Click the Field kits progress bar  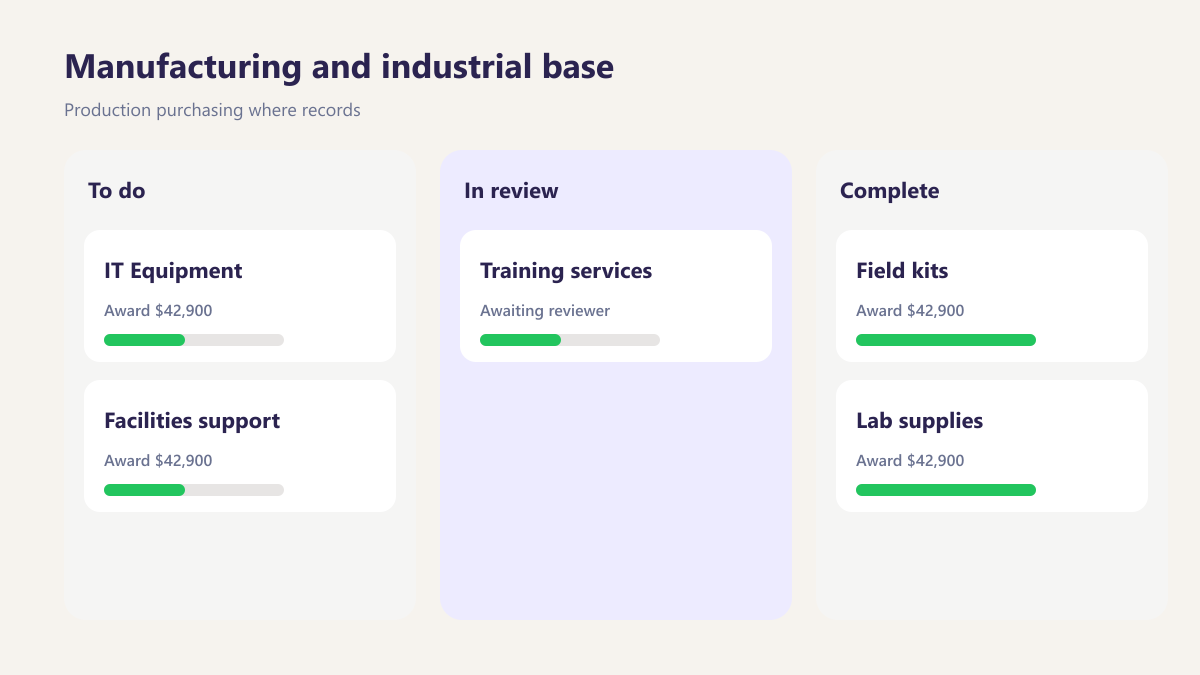(x=946, y=340)
